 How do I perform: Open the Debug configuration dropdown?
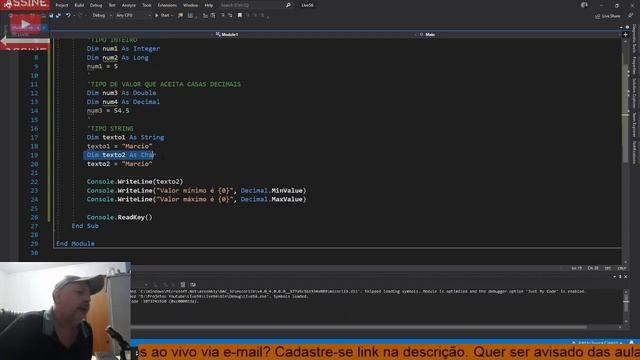102,16
